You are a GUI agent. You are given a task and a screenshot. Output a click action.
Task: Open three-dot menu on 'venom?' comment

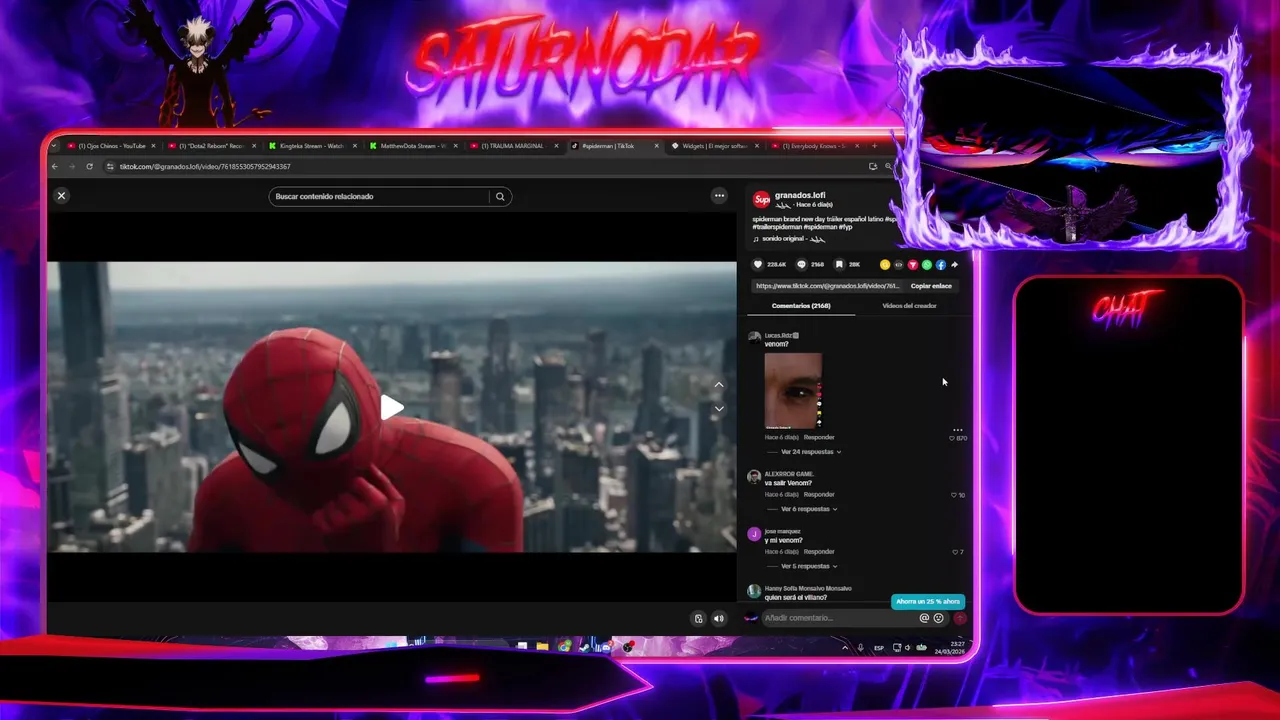(957, 430)
